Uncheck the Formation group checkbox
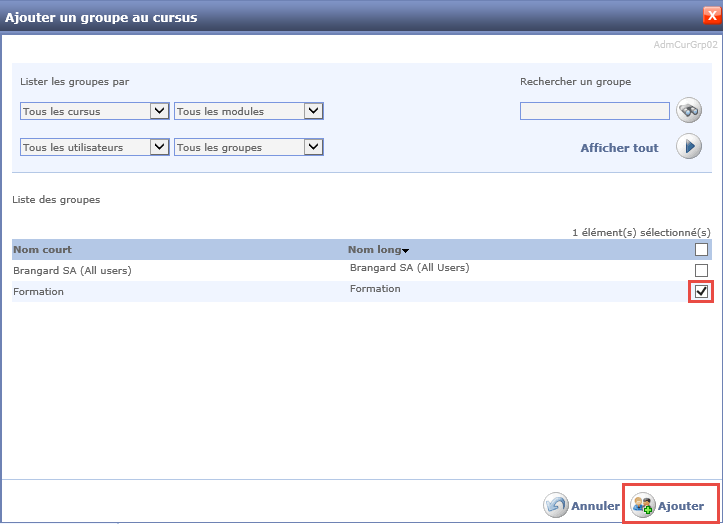Screen dimensions: 723x524 click(701, 291)
